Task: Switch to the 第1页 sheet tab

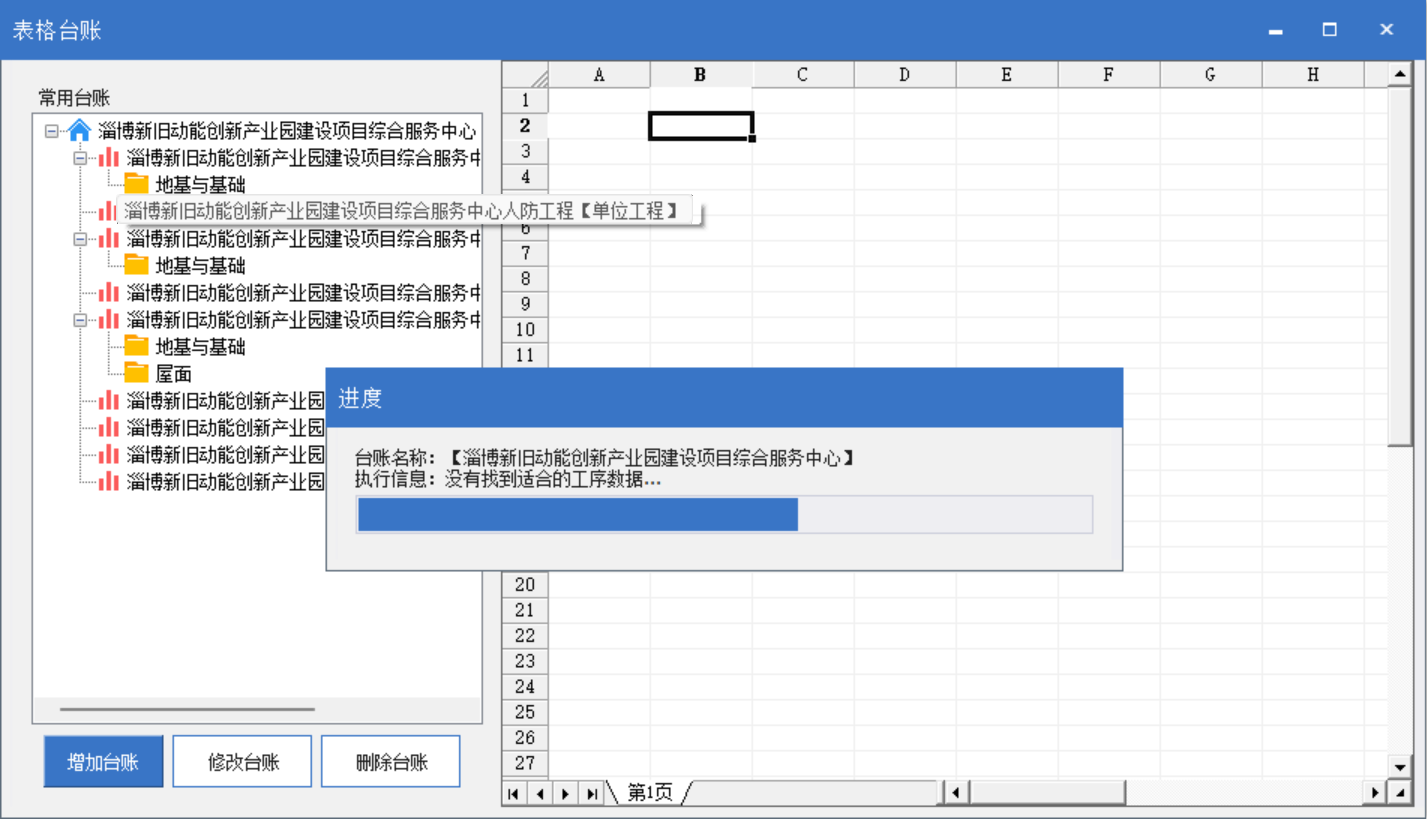Action: (649, 793)
